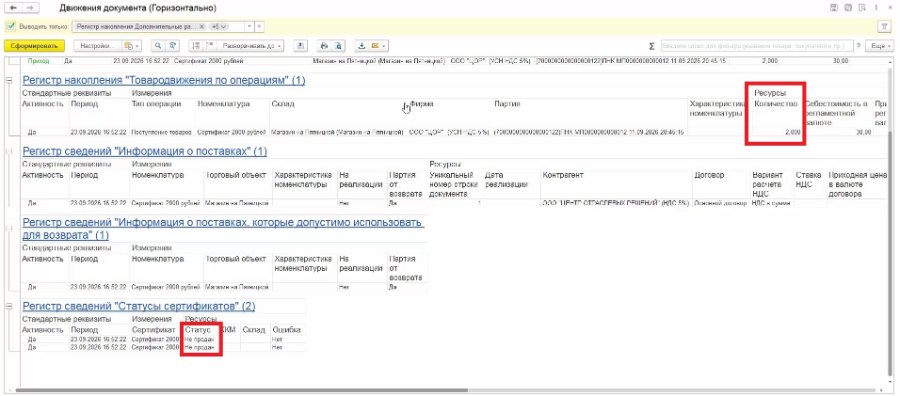Screen dimensions: 900x396
Task: Open report variants dropdown next to Настройки
Action: (132, 46)
